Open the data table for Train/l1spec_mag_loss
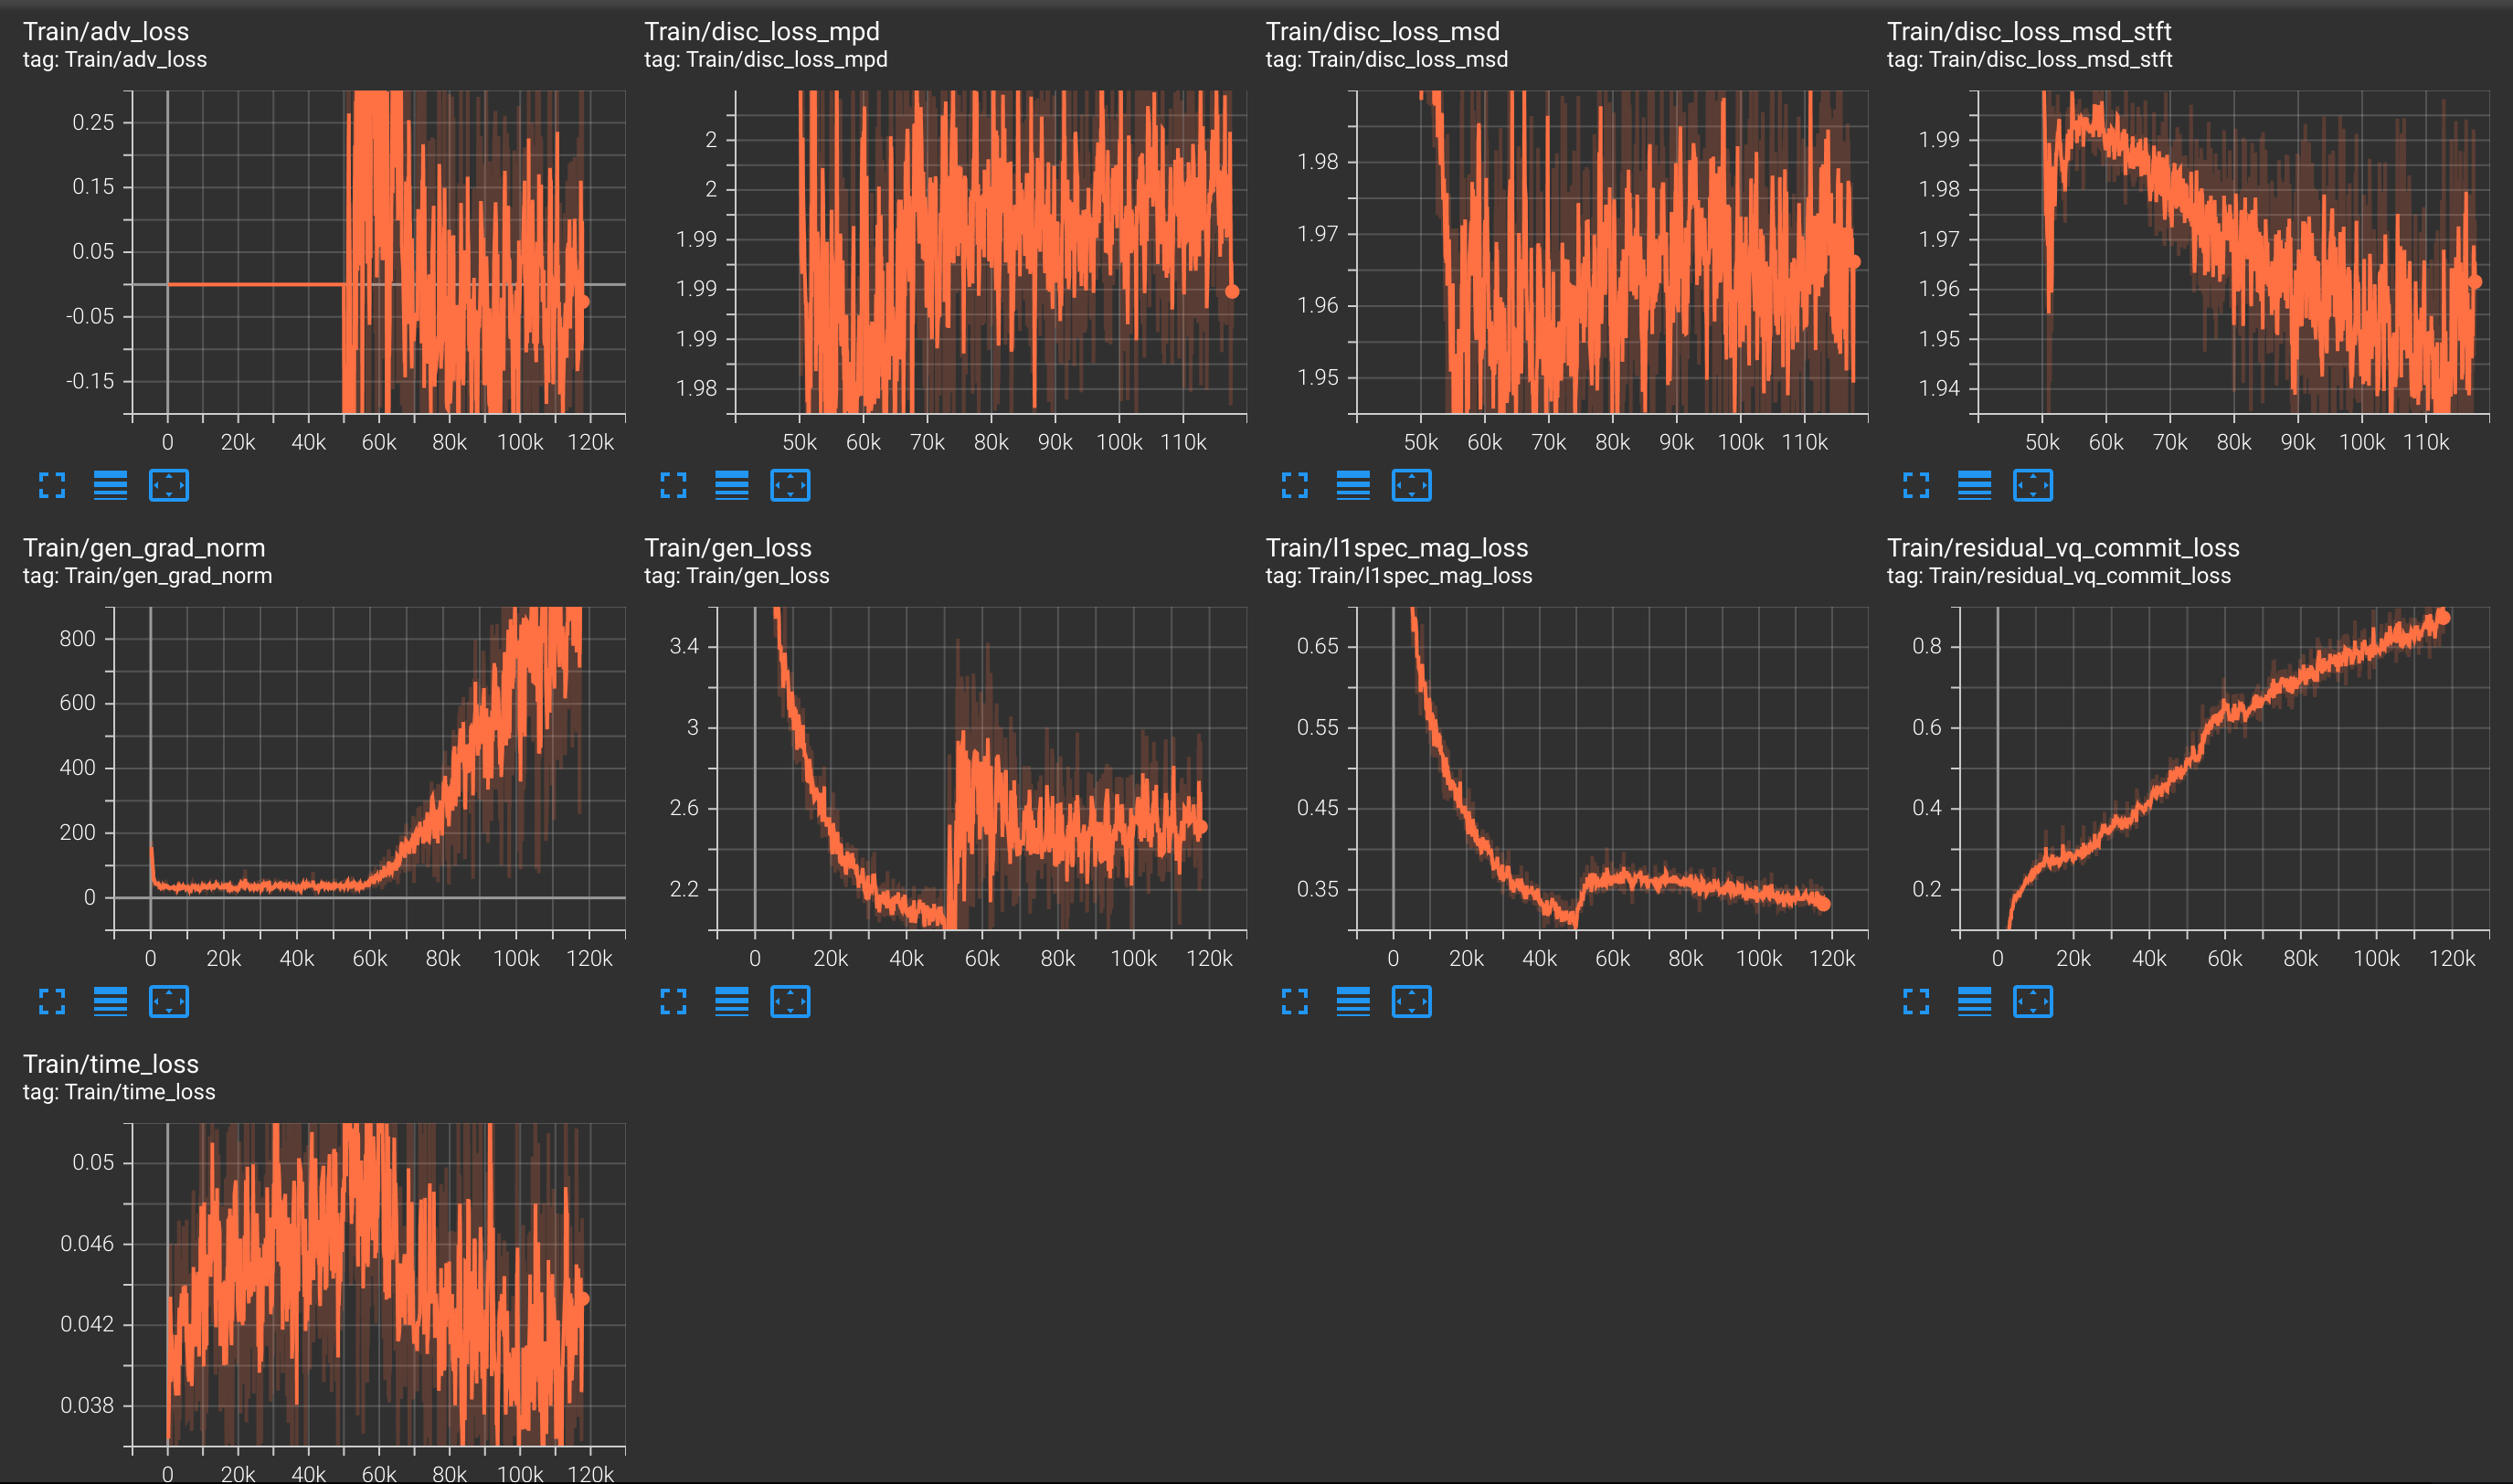 pyautogui.click(x=1353, y=1002)
